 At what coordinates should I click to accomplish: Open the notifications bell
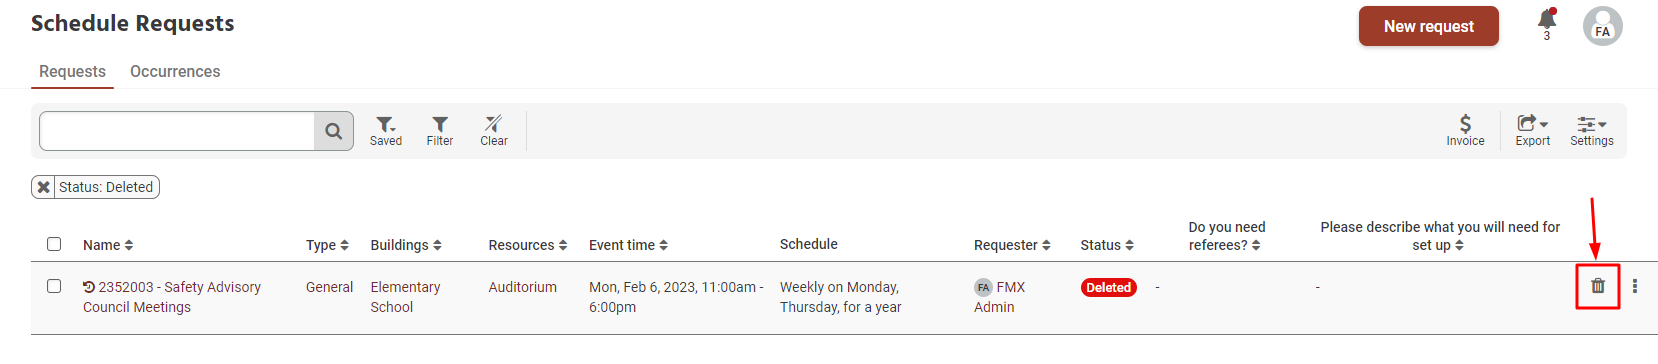tap(1547, 22)
